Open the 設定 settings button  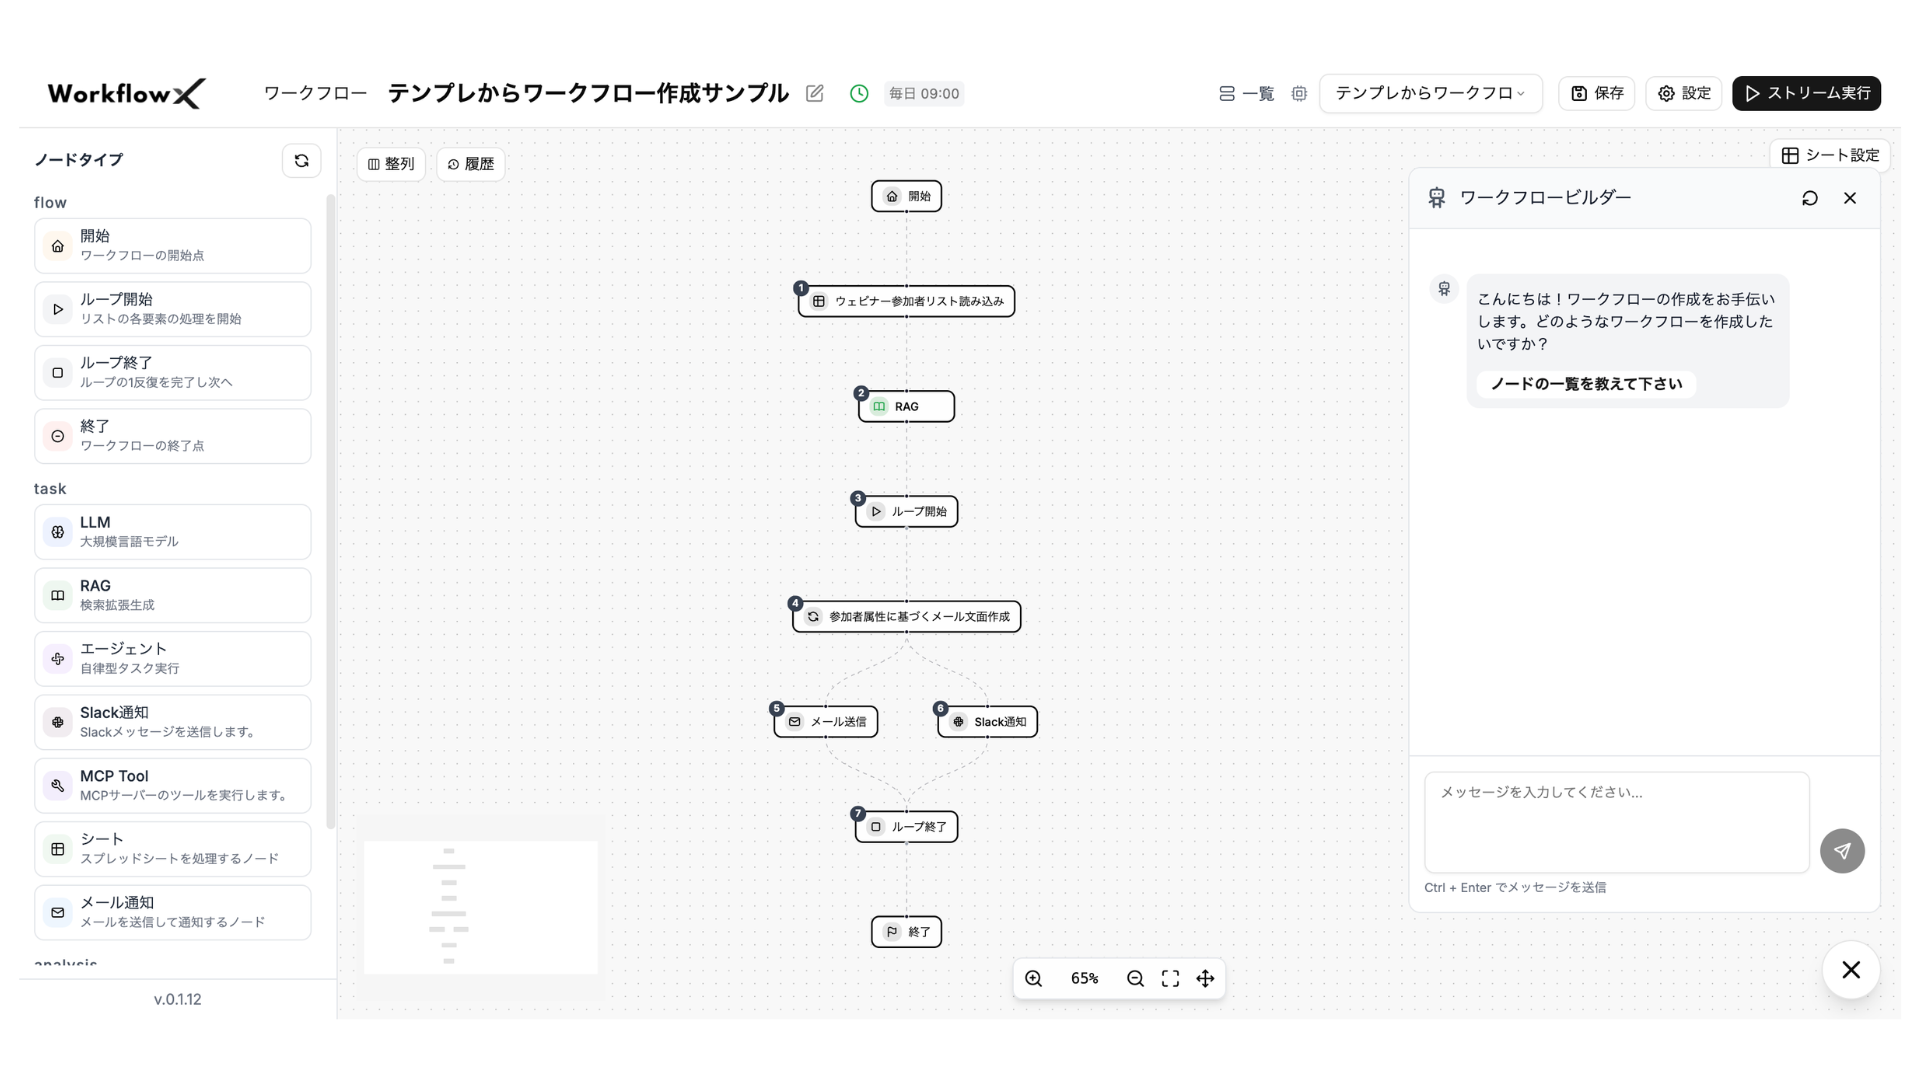pyautogui.click(x=1684, y=93)
